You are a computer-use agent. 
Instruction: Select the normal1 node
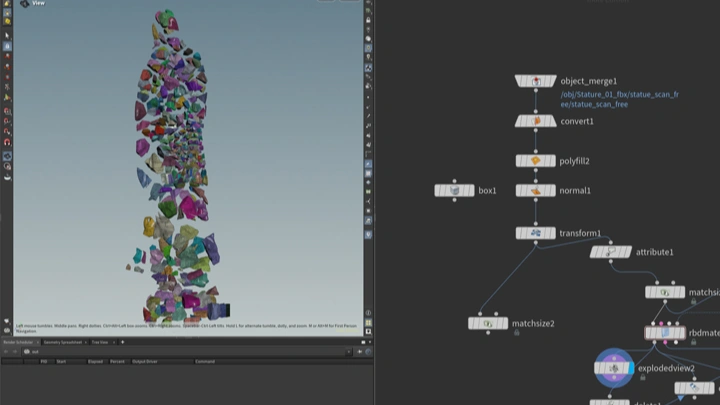point(535,191)
